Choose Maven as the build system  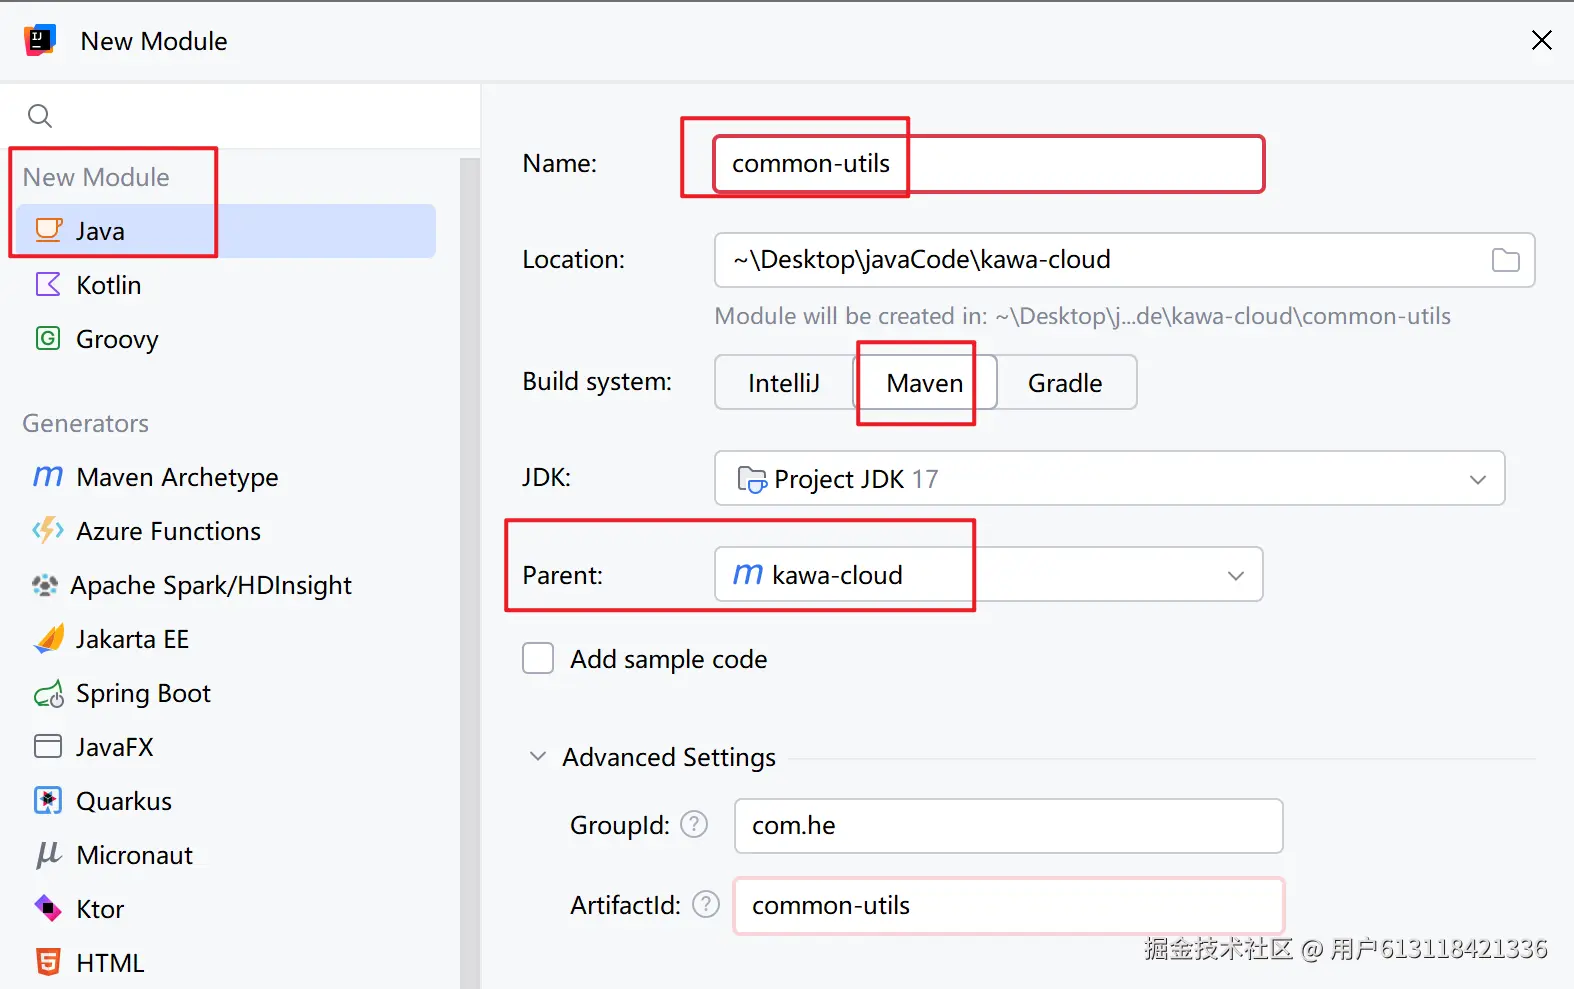[x=924, y=383]
